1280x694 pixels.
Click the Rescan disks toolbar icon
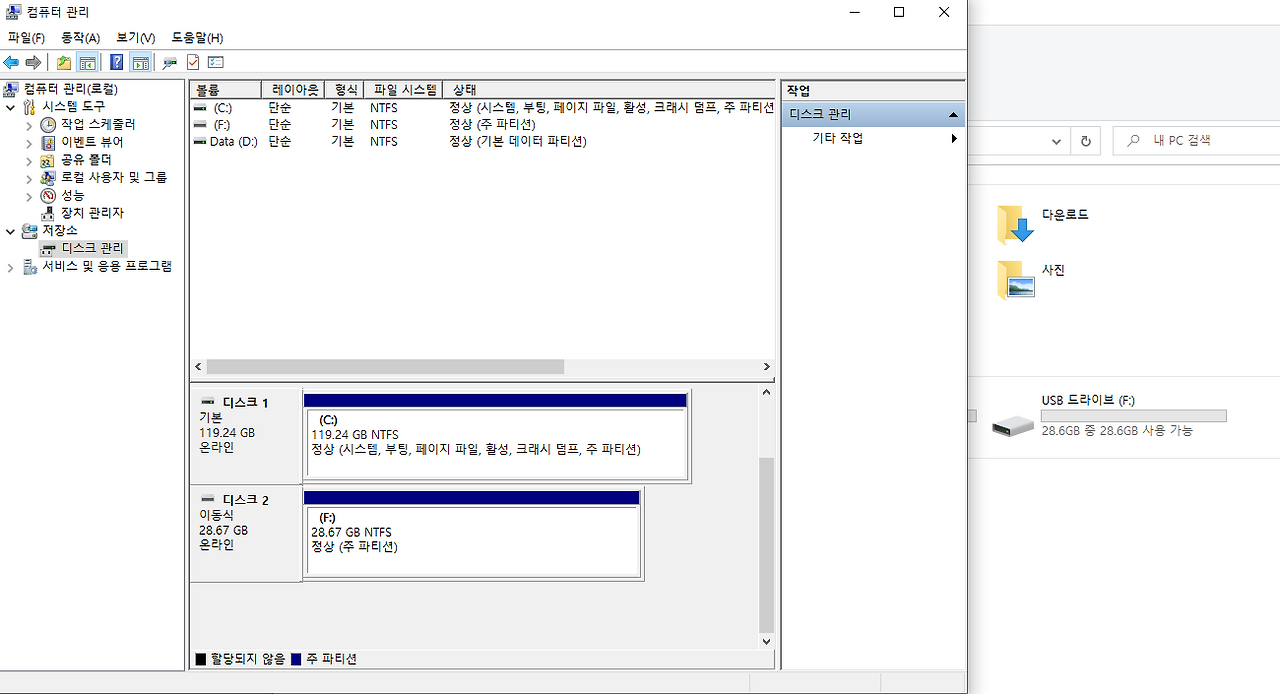tap(170, 62)
